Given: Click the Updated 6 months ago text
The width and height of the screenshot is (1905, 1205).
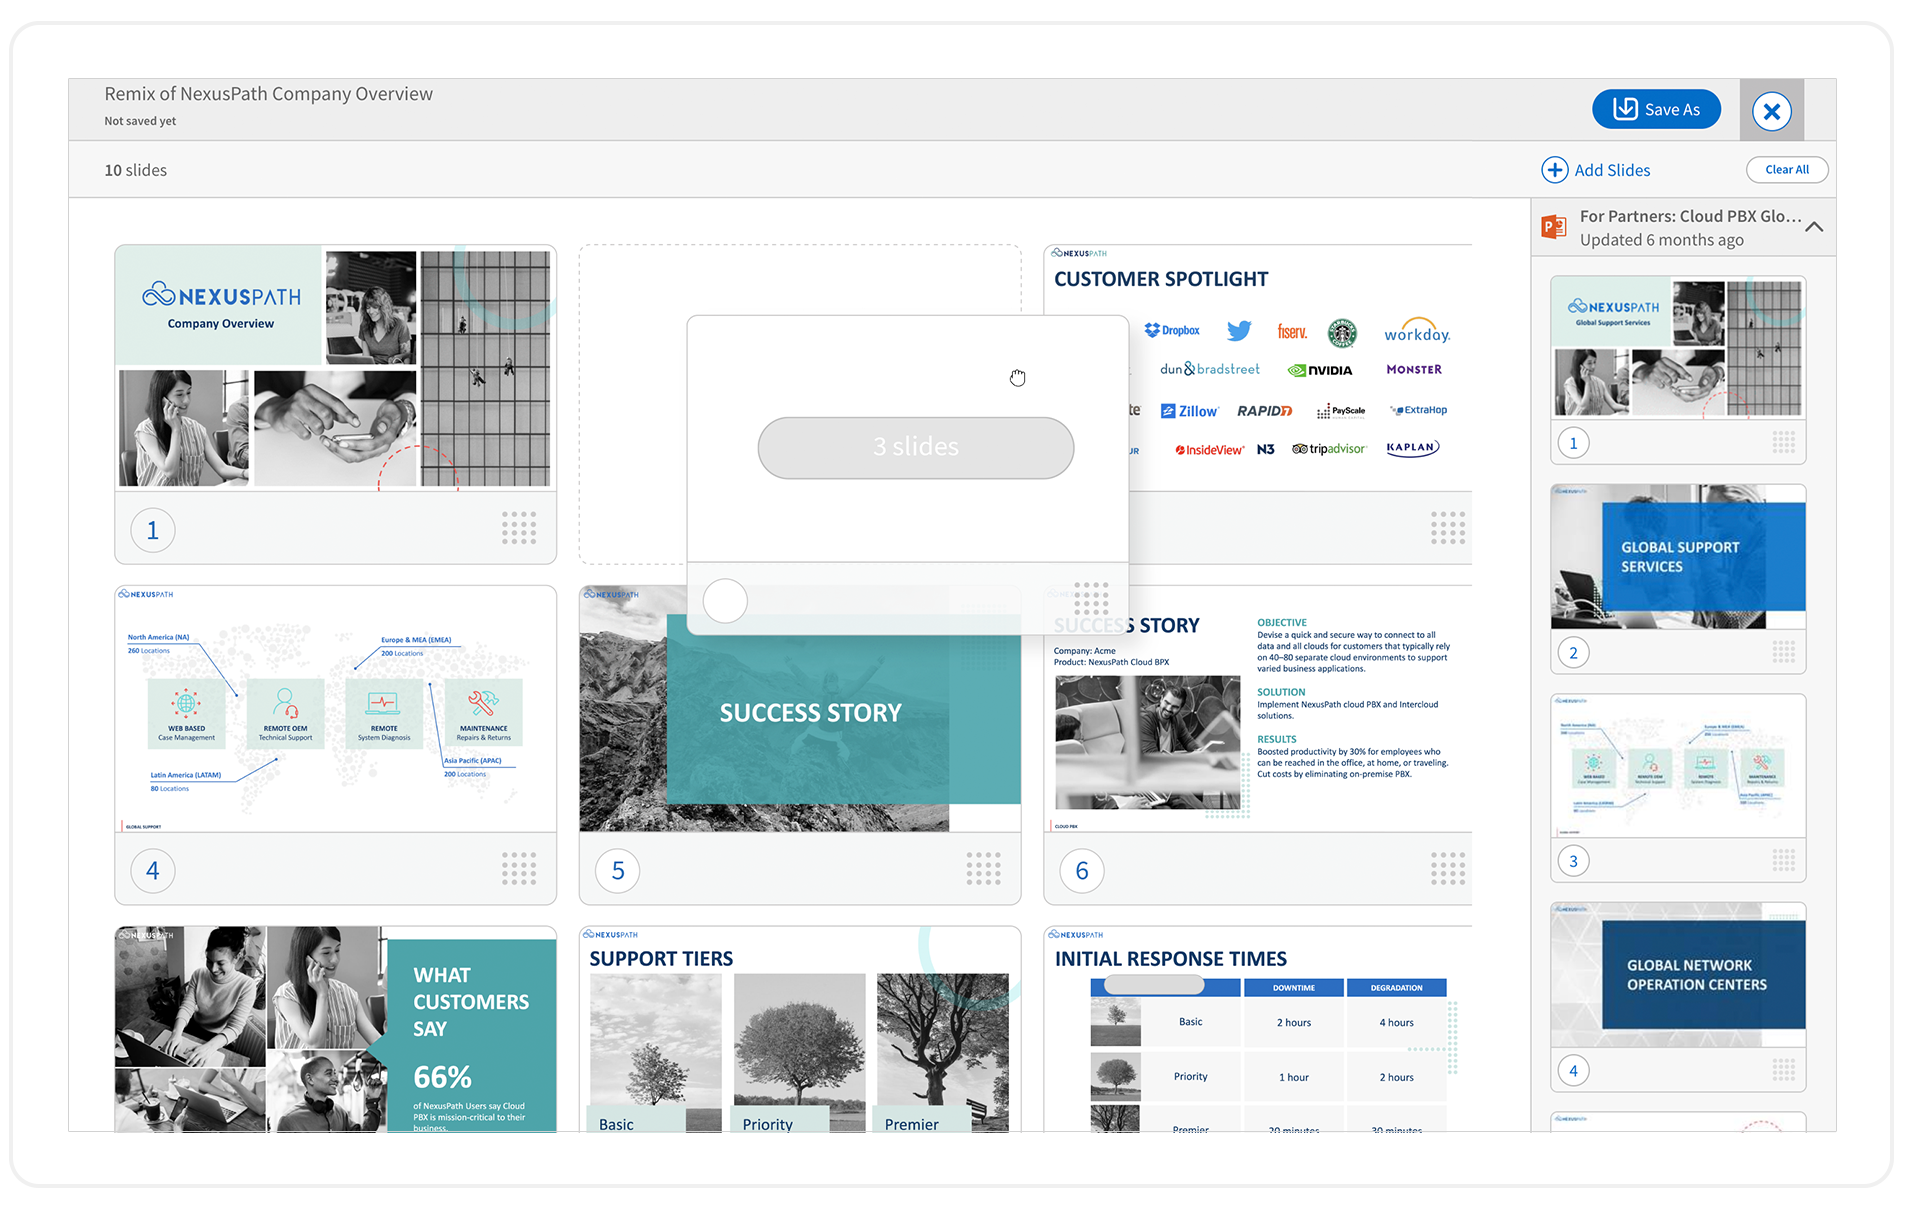Looking at the screenshot, I should pyautogui.click(x=1662, y=240).
